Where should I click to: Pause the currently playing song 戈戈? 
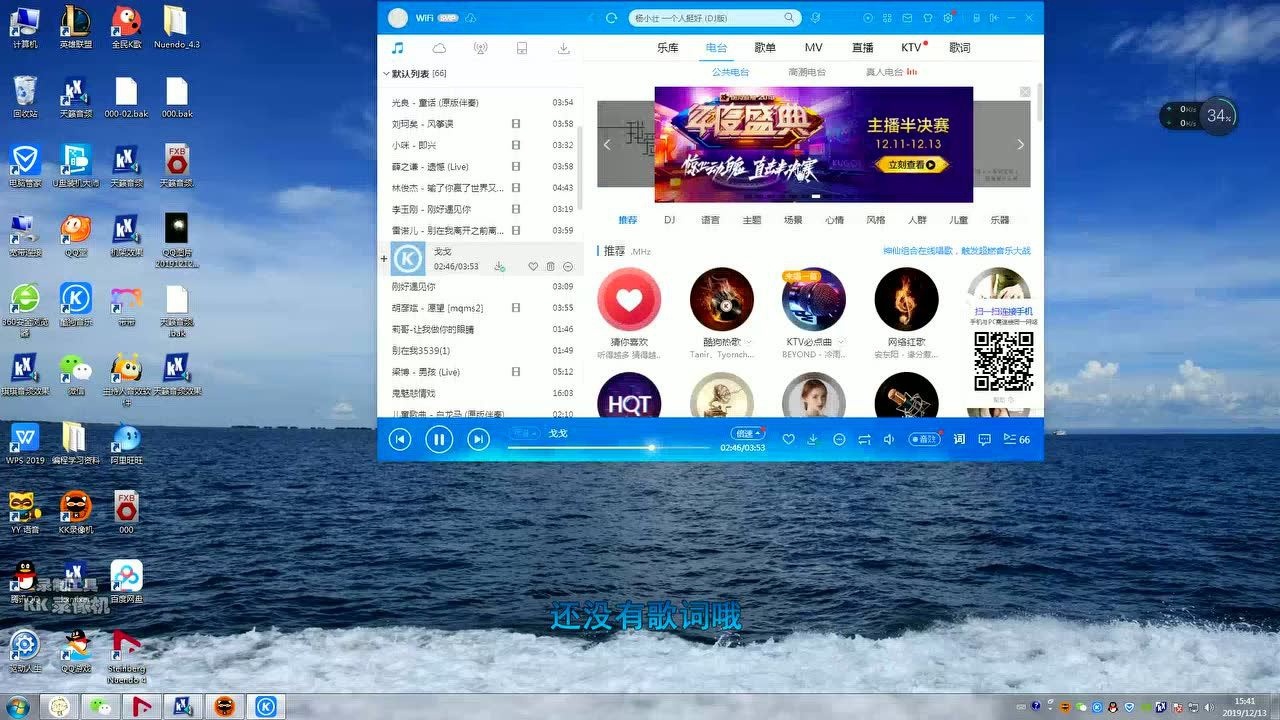[439, 438]
